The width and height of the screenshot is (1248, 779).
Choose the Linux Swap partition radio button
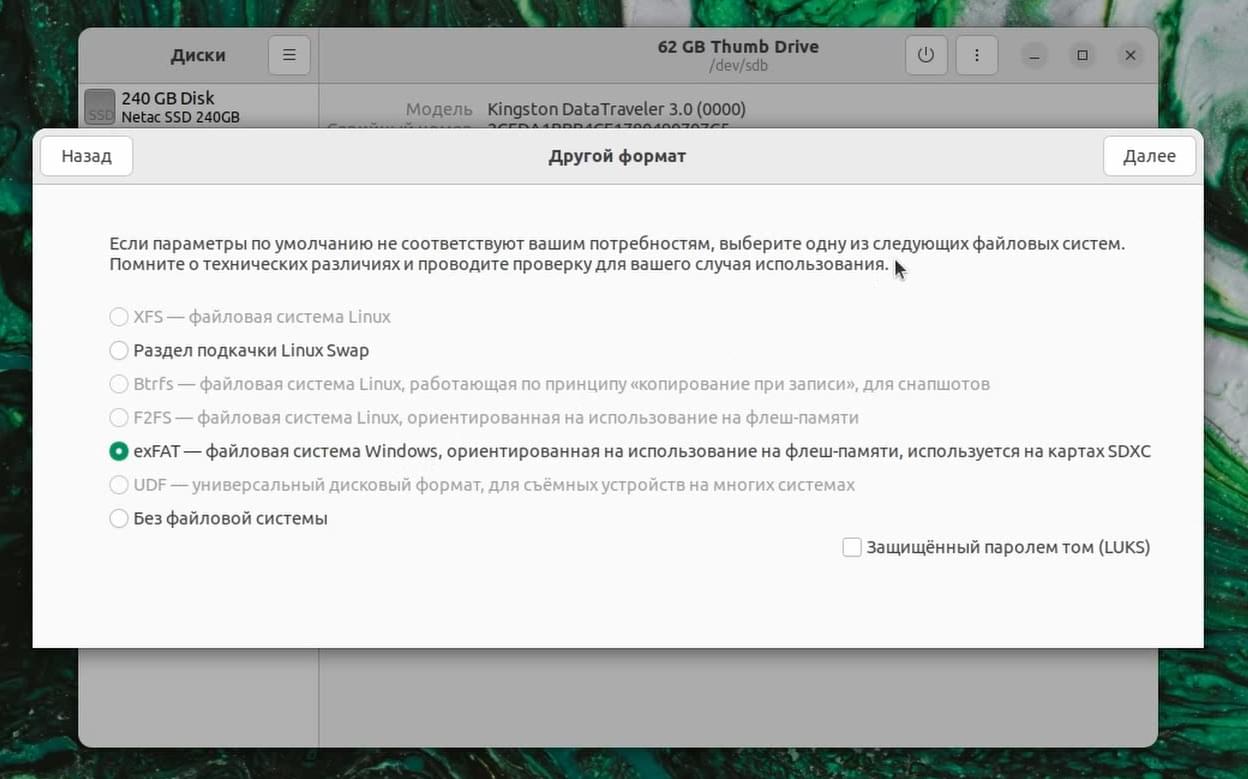pos(119,350)
